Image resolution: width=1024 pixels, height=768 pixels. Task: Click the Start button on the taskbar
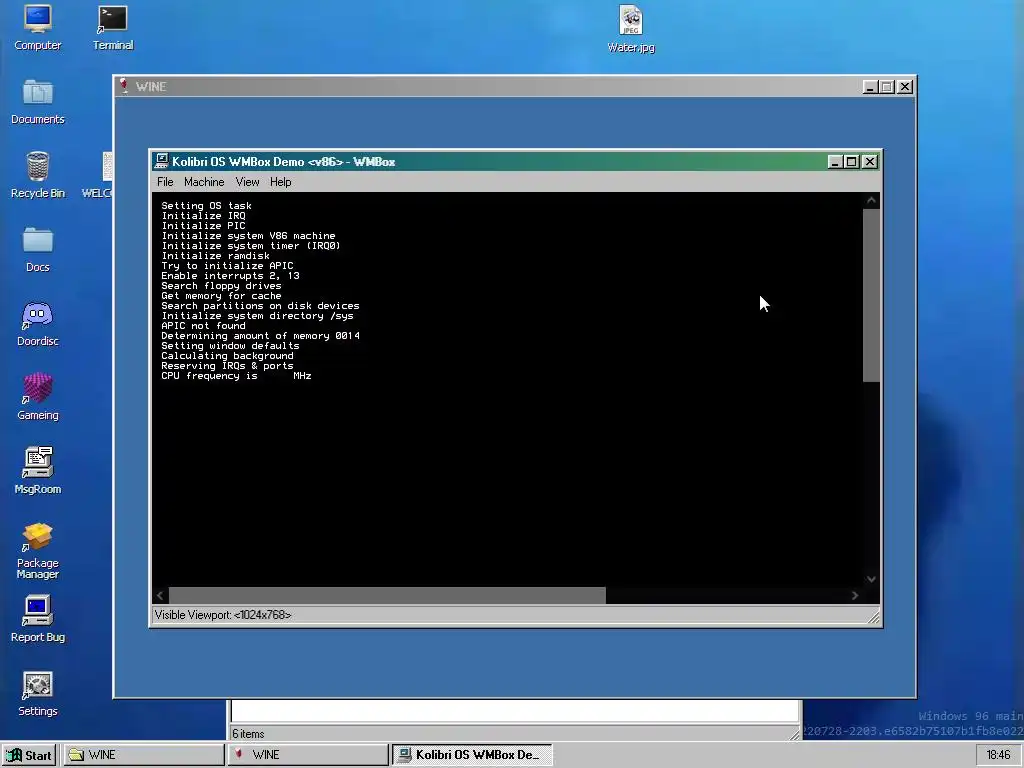(29, 755)
